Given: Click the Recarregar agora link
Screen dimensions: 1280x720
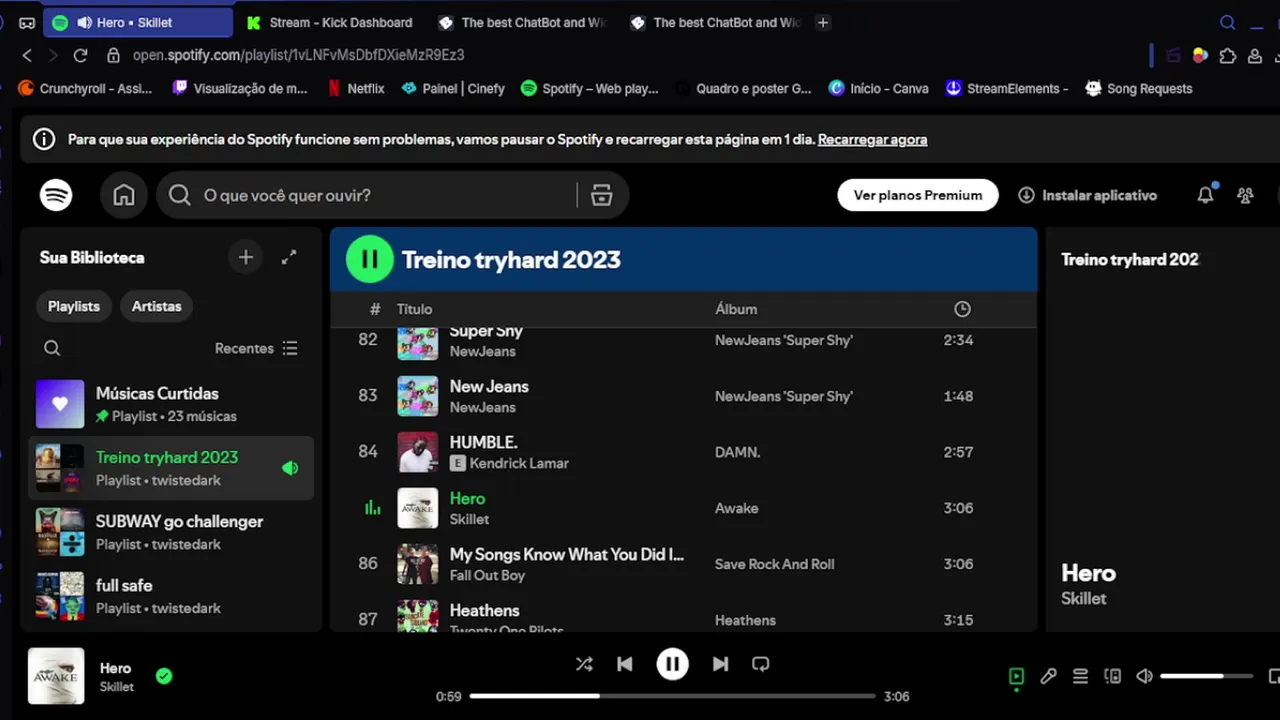Looking at the screenshot, I should point(872,140).
